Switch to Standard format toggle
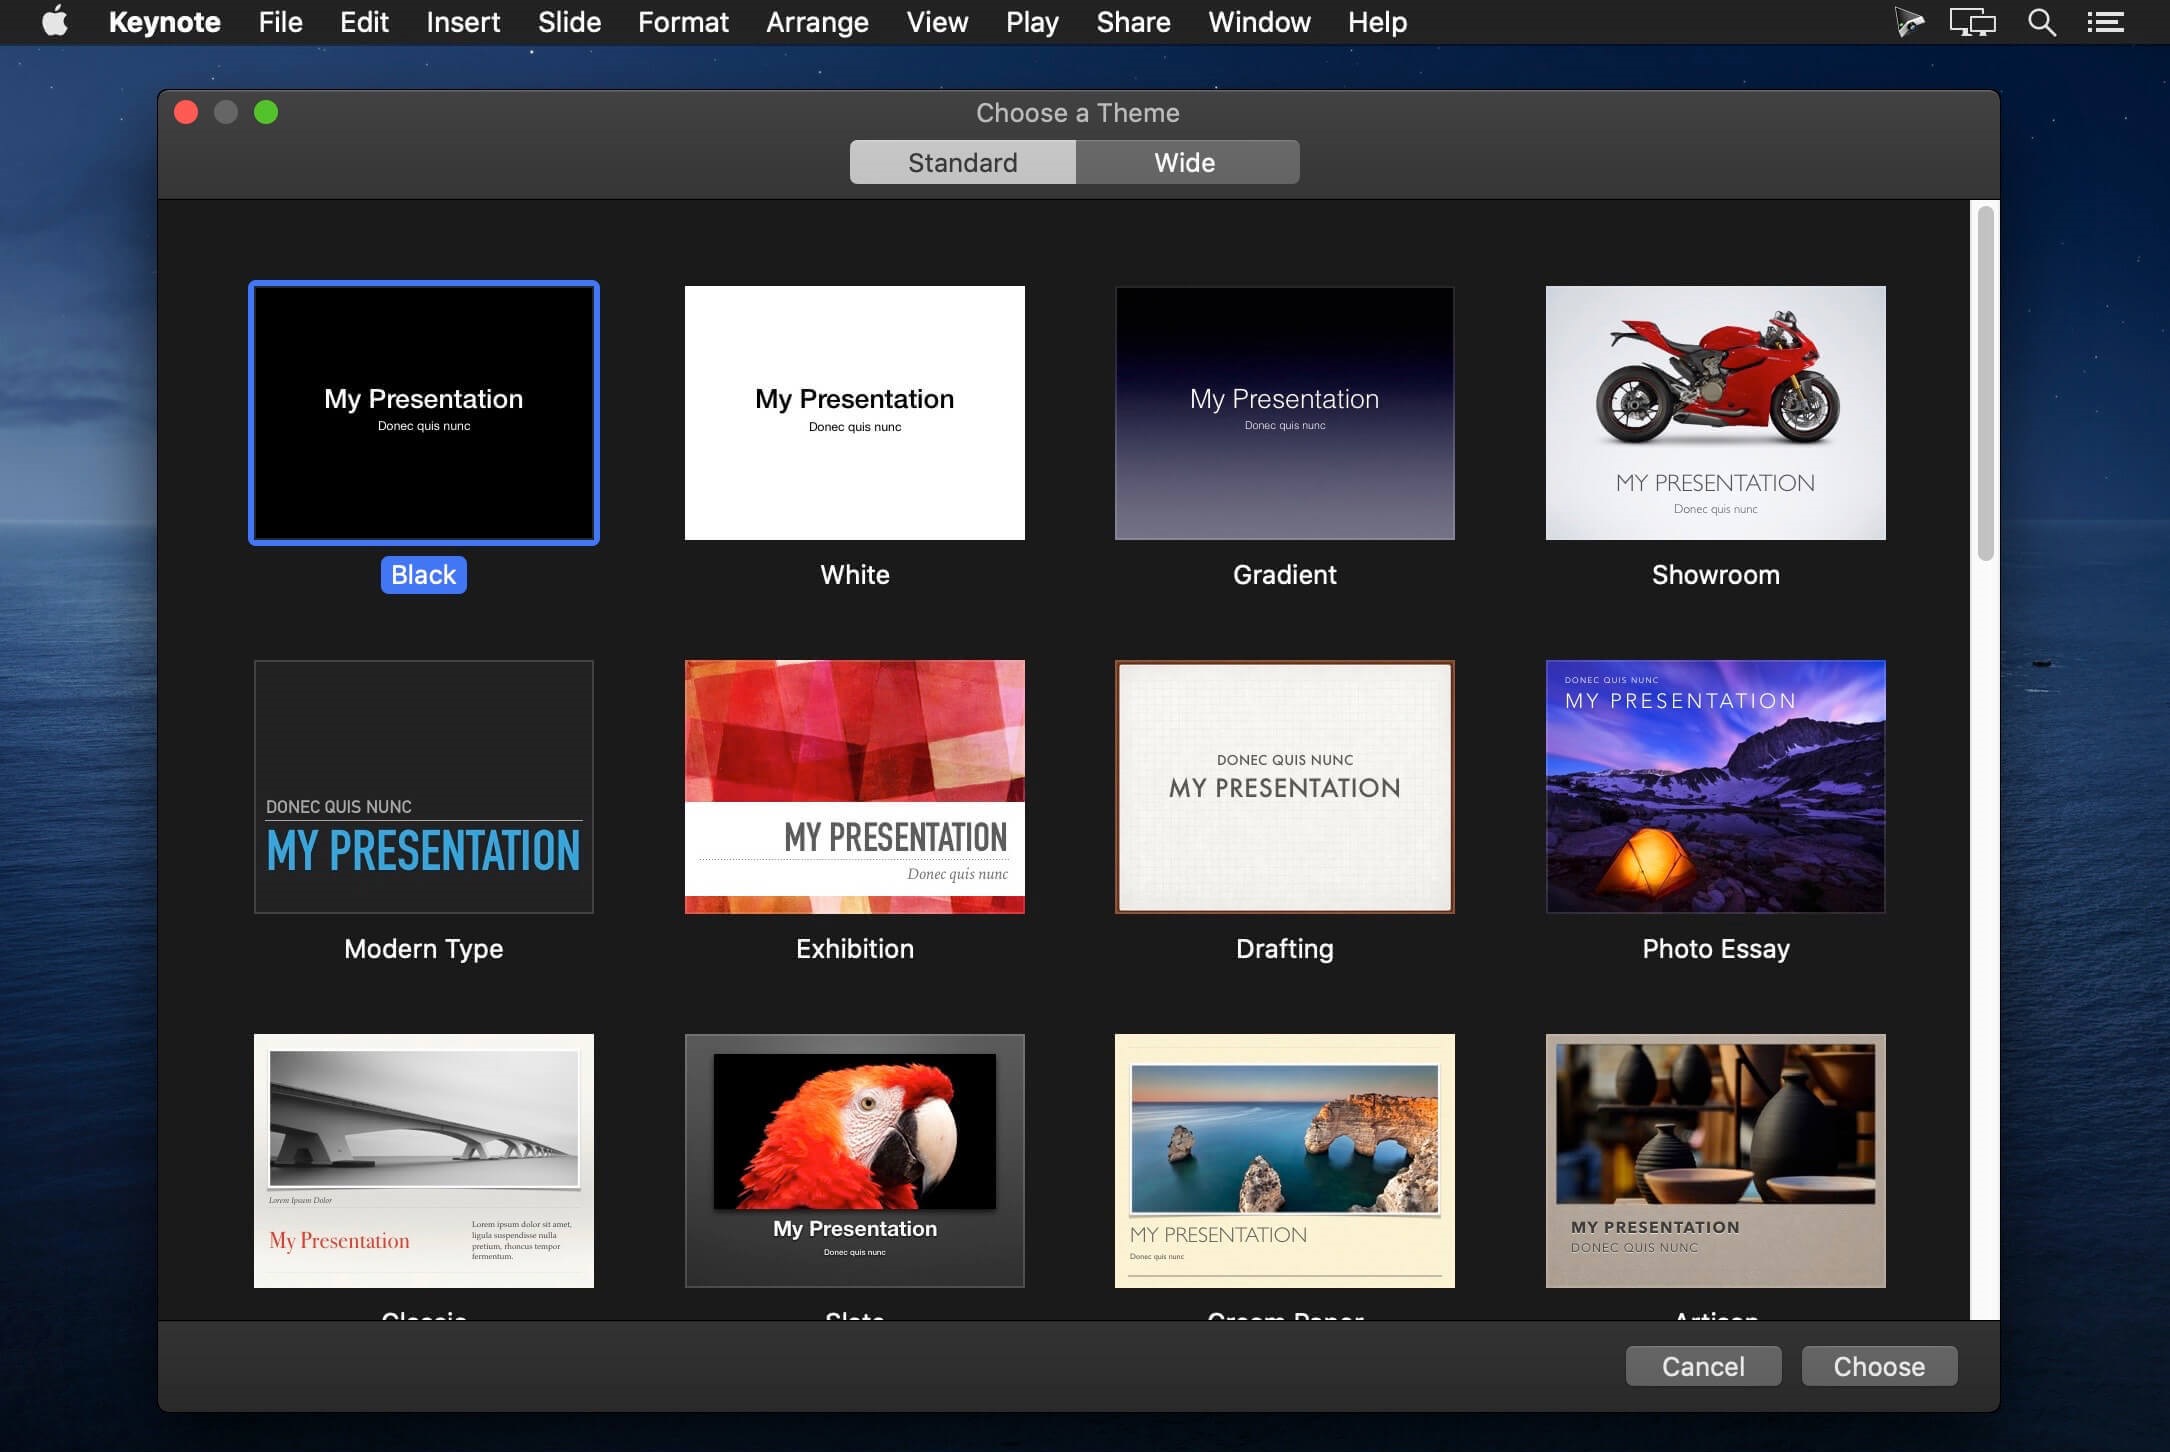 [x=963, y=160]
